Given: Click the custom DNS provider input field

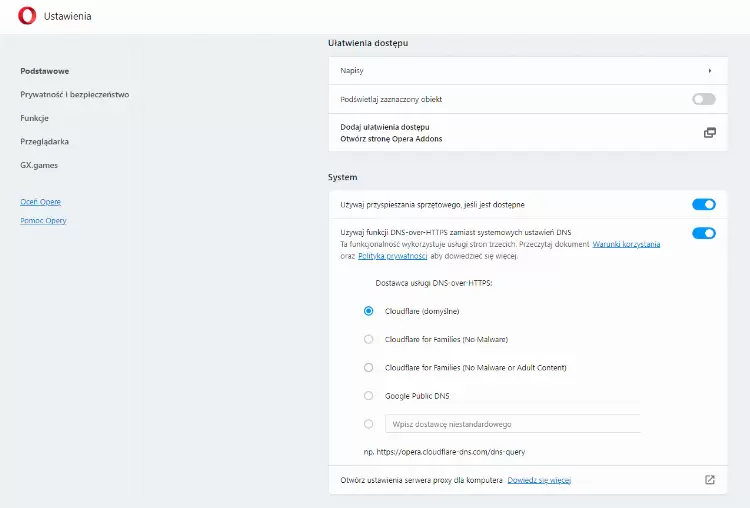Looking at the screenshot, I should click(513, 424).
